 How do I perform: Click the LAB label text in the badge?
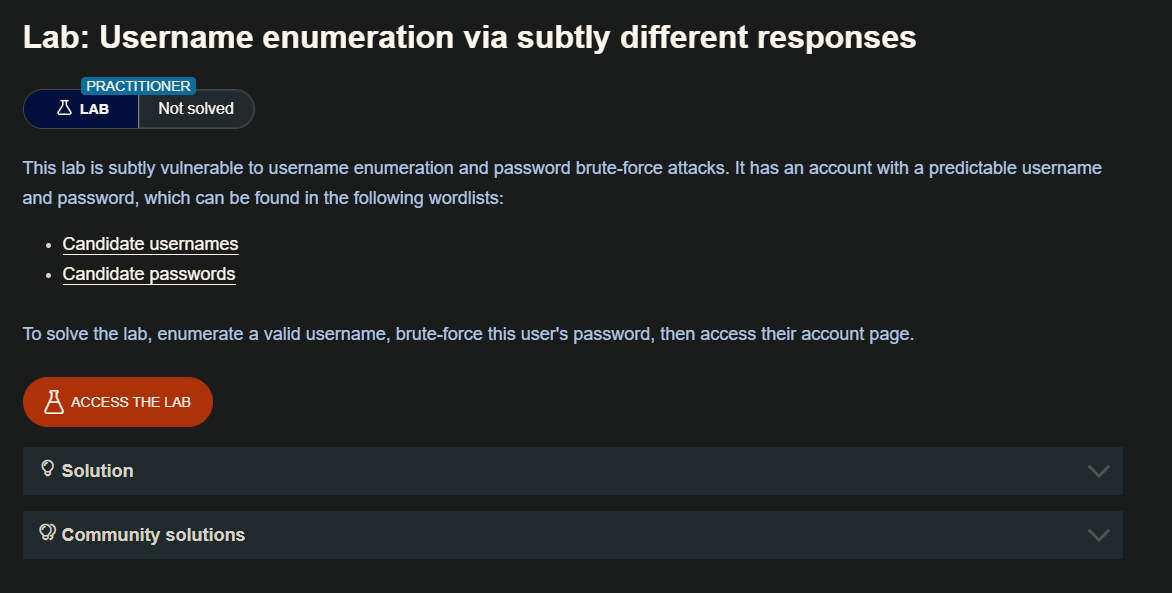coord(95,109)
